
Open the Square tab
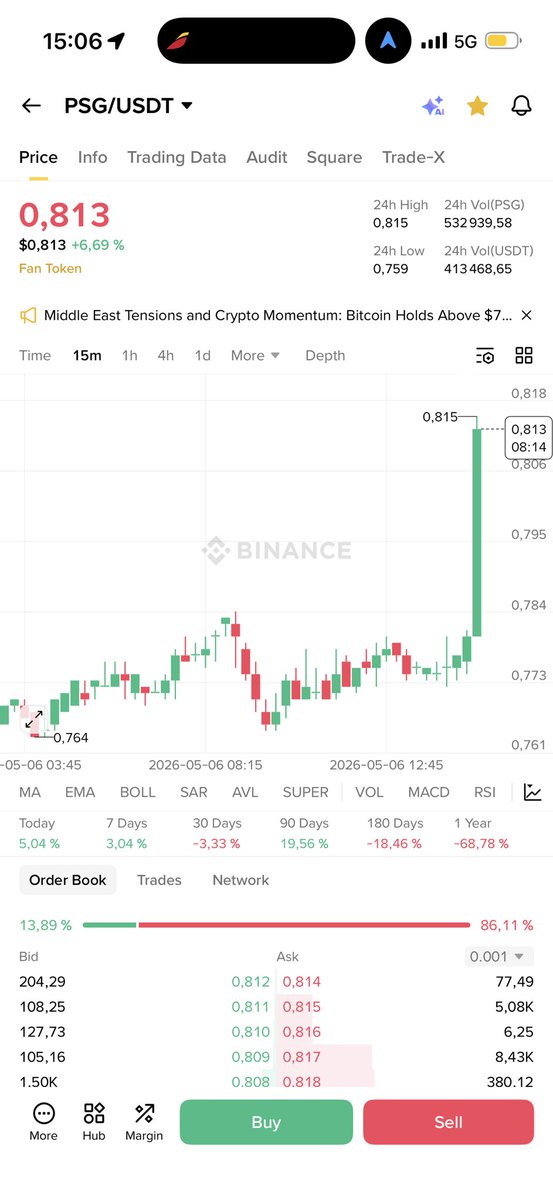tap(334, 157)
